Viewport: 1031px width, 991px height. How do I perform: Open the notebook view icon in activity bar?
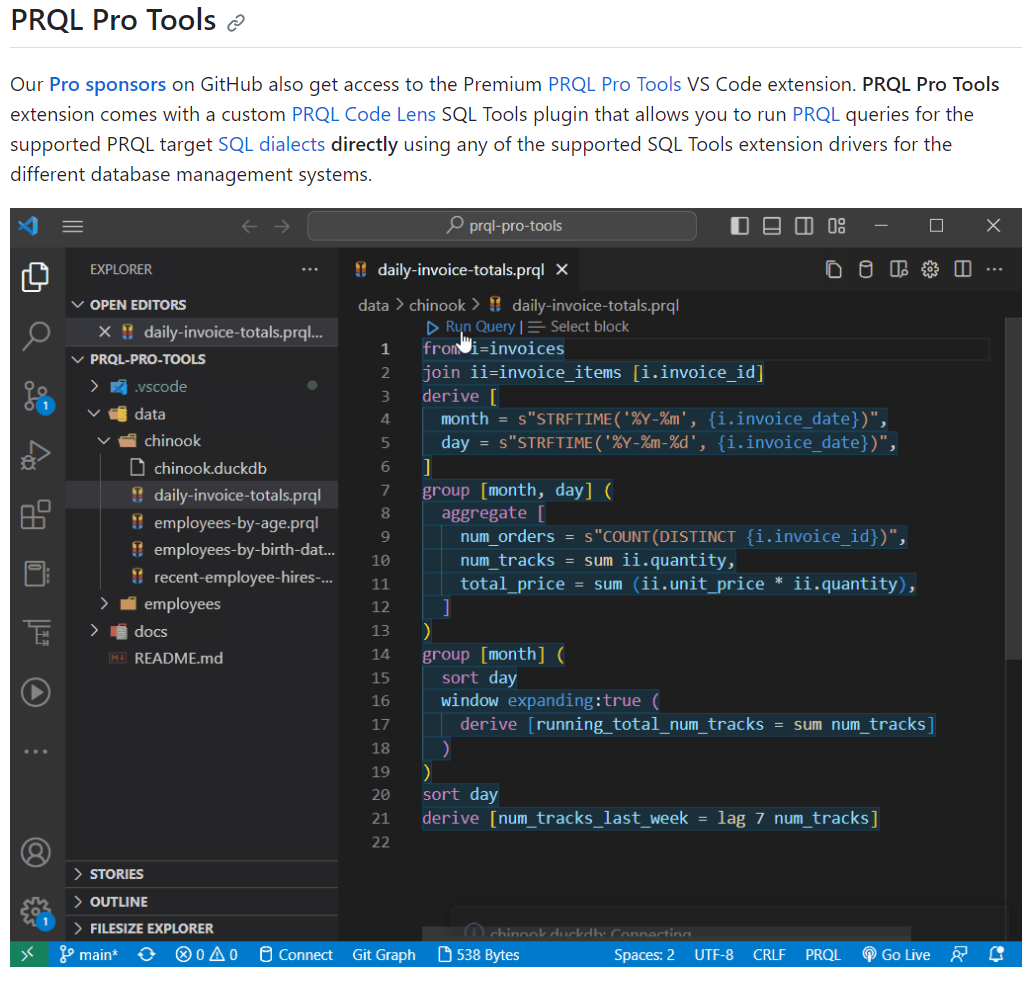[36, 573]
